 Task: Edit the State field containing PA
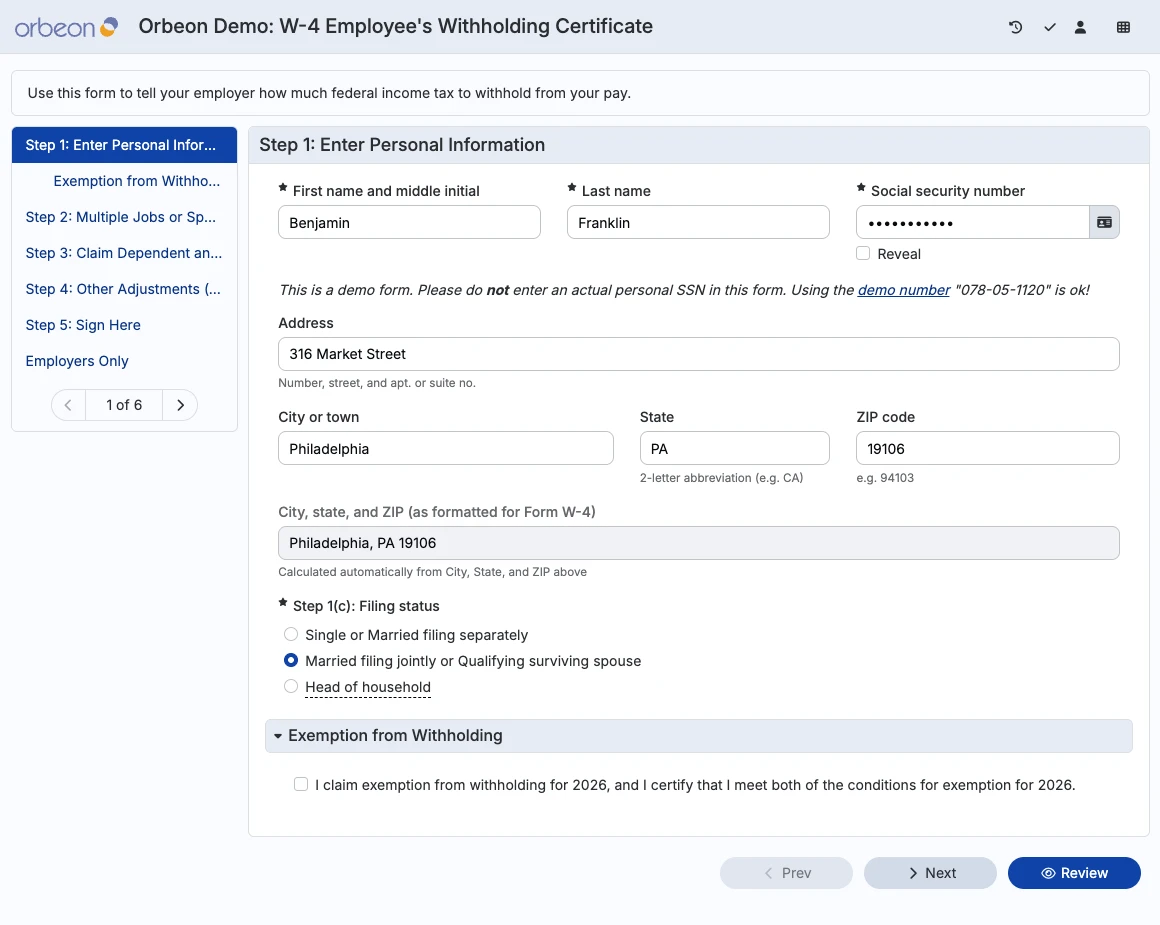pos(734,448)
